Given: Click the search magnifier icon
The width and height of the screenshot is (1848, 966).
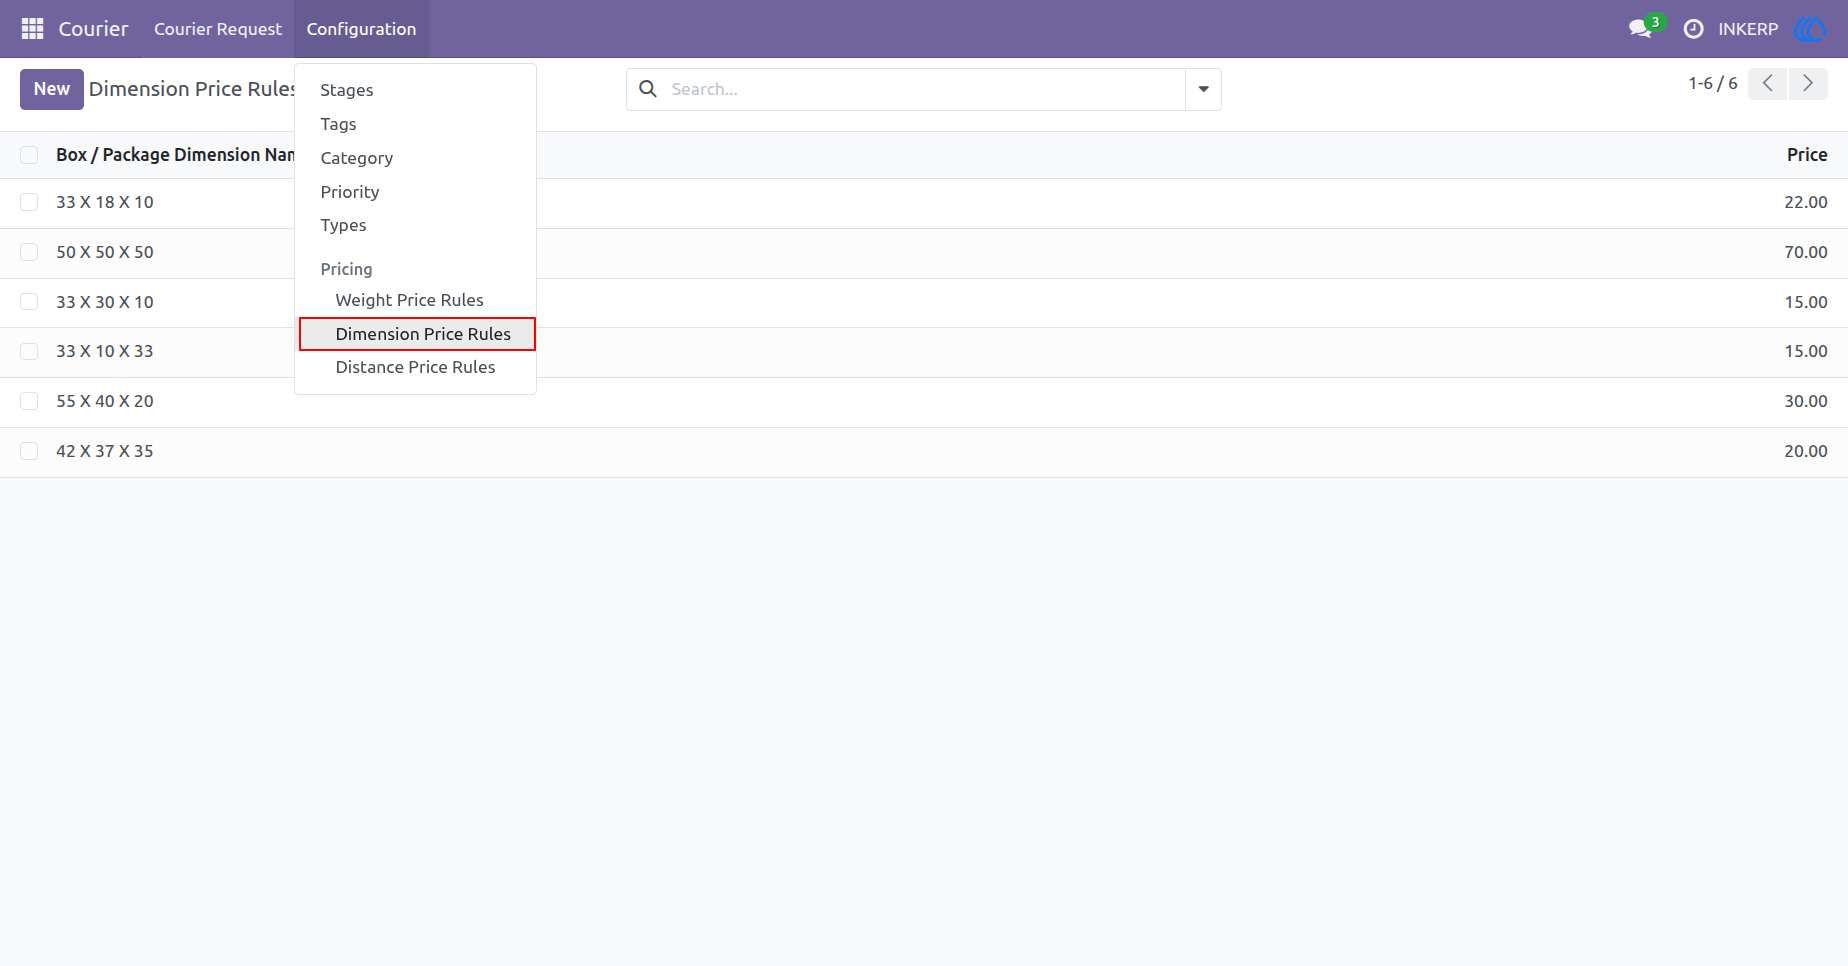Looking at the screenshot, I should (x=648, y=89).
